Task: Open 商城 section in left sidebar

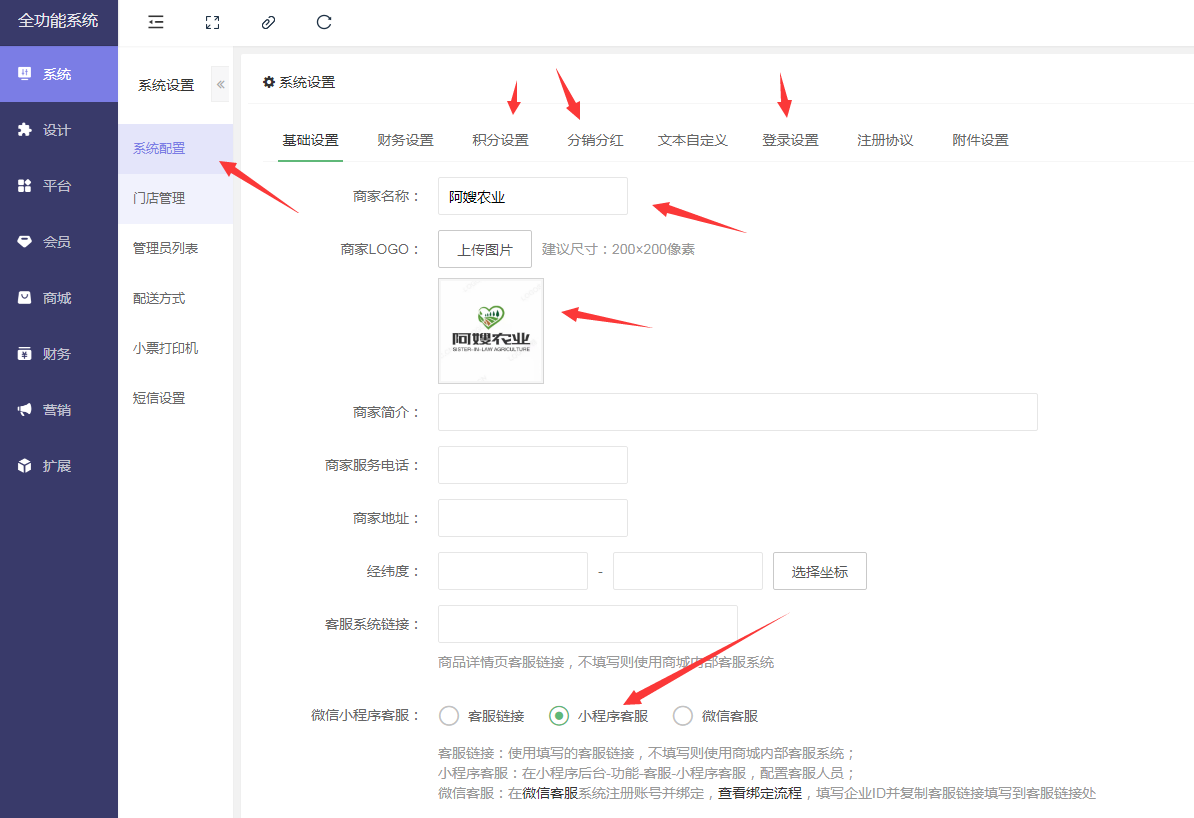Action: point(58,298)
